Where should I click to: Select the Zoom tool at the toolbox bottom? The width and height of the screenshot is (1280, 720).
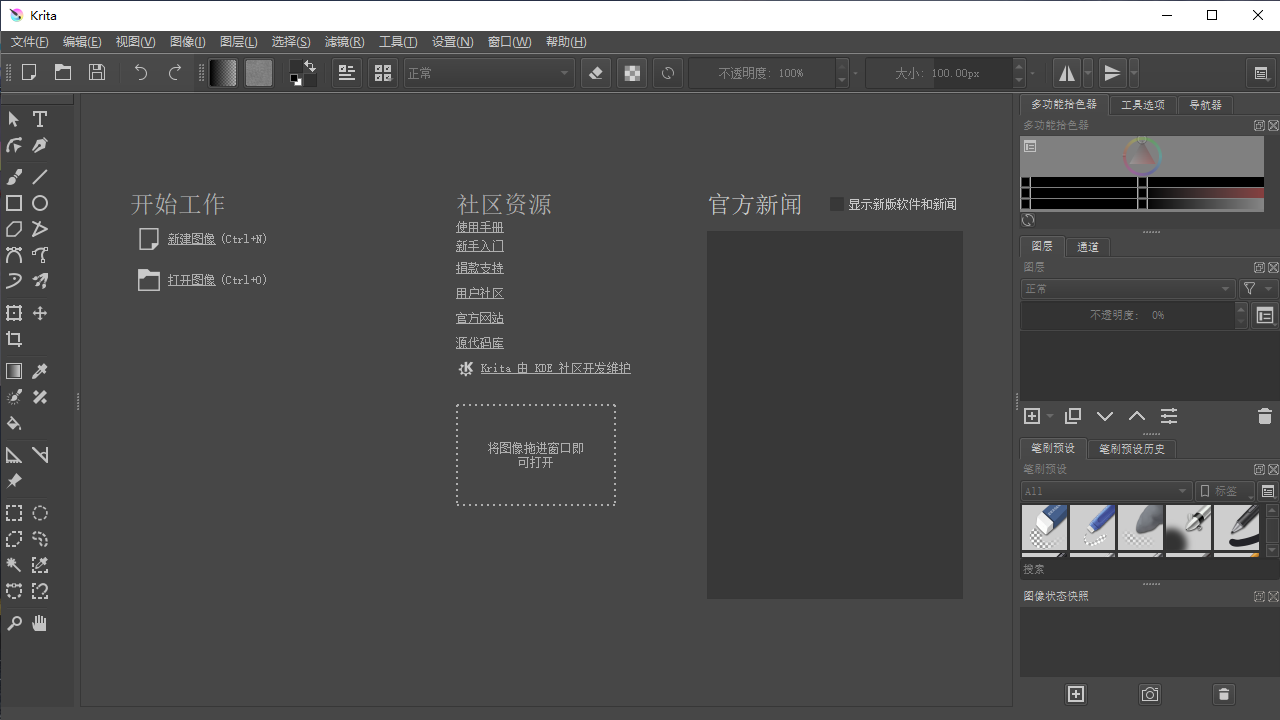(14, 623)
